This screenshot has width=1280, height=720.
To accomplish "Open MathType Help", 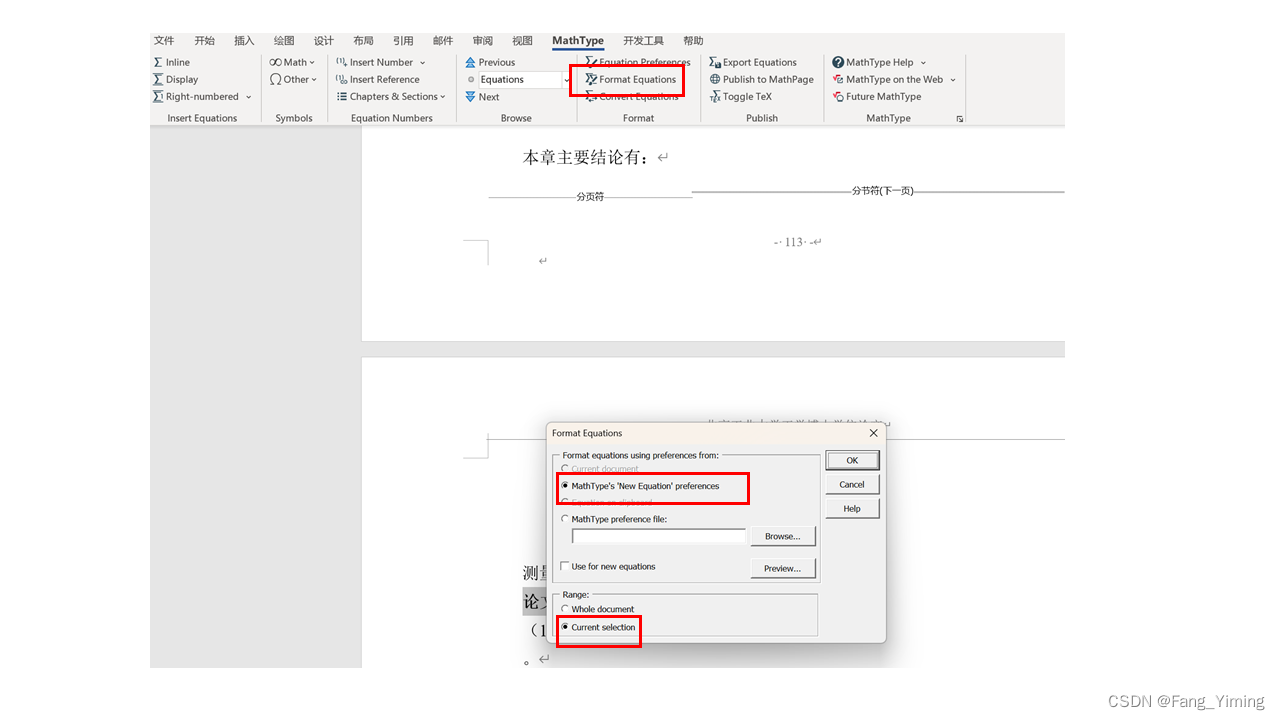I will [x=872, y=62].
